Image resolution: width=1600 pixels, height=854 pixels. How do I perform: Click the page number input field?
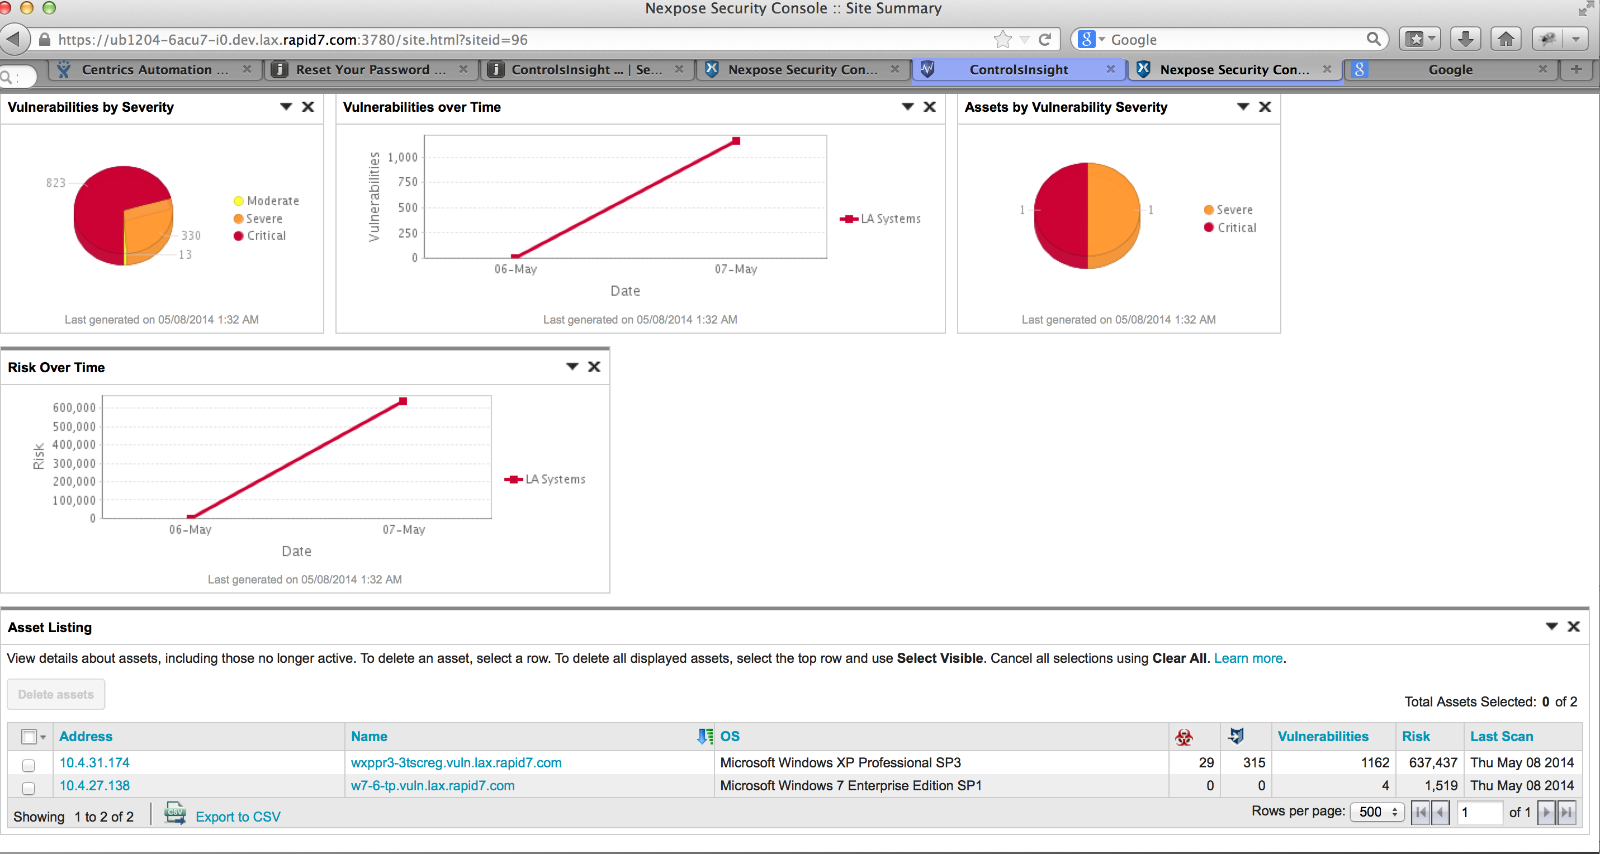(x=1479, y=812)
